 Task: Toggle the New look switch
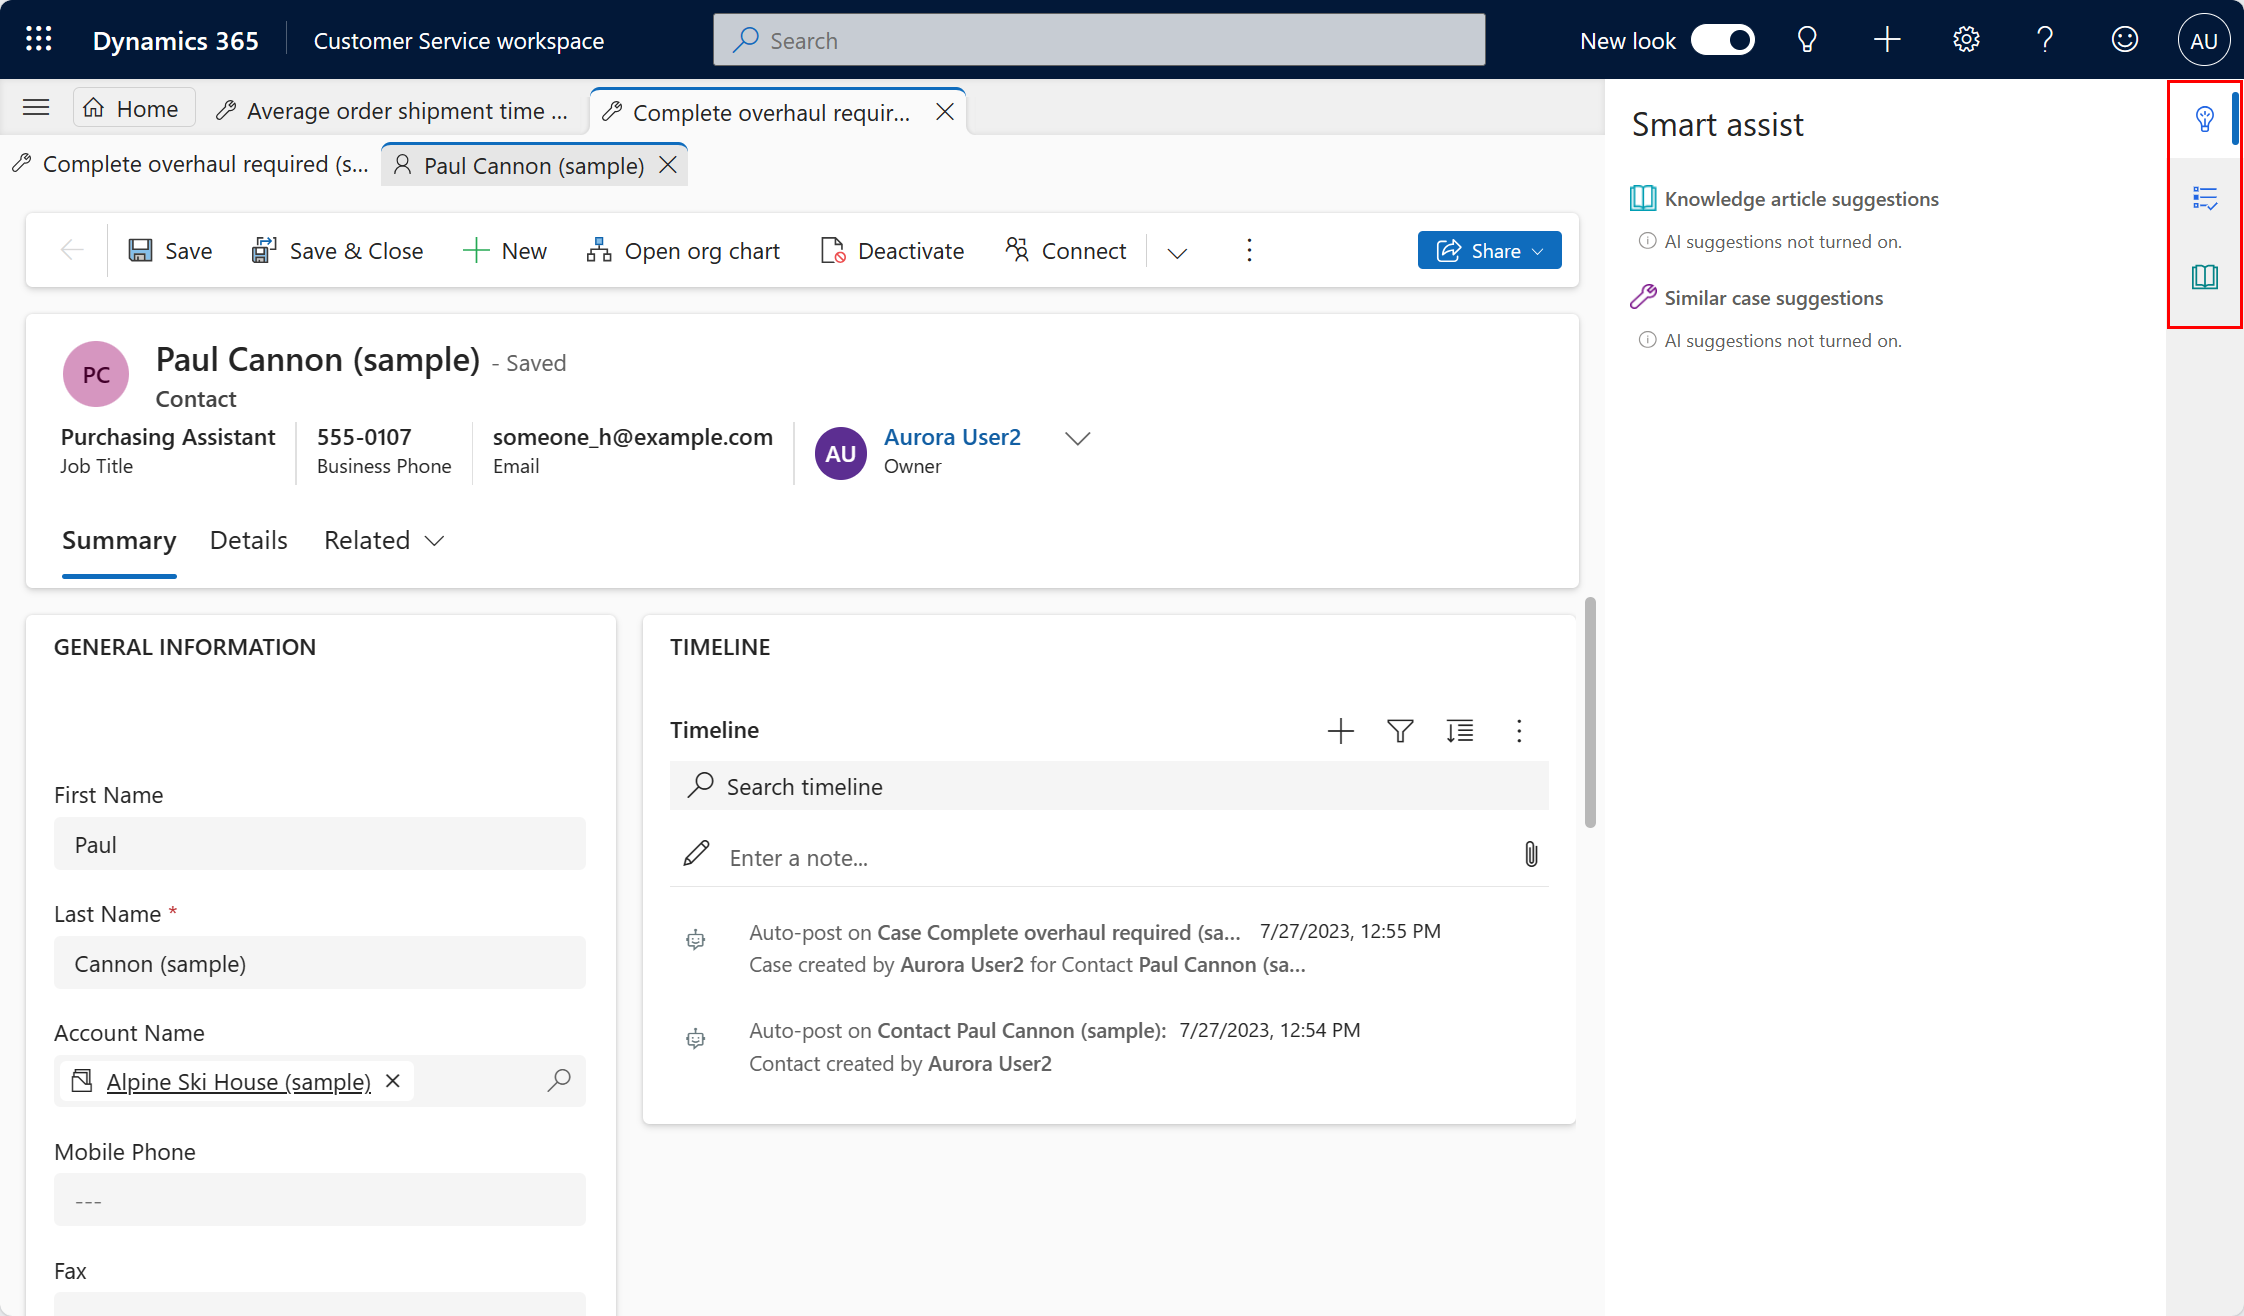(1722, 40)
